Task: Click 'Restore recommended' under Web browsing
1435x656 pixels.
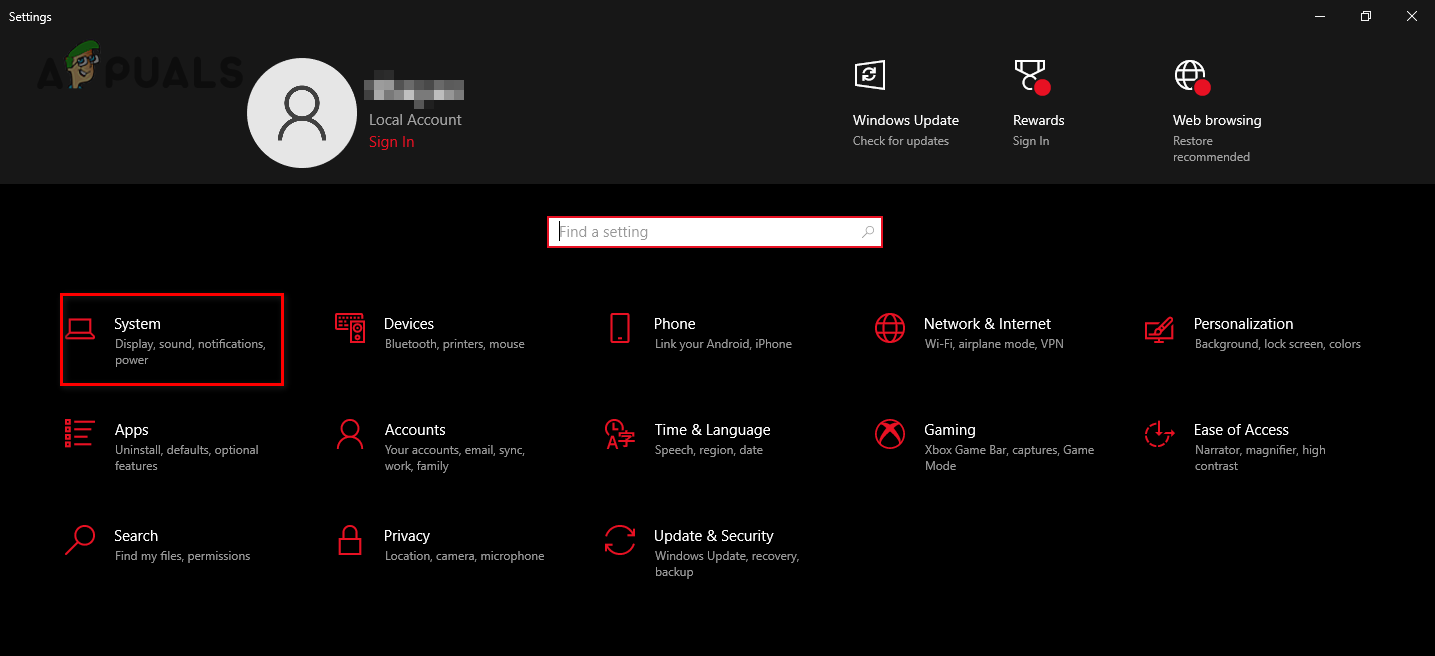Action: click(1211, 149)
